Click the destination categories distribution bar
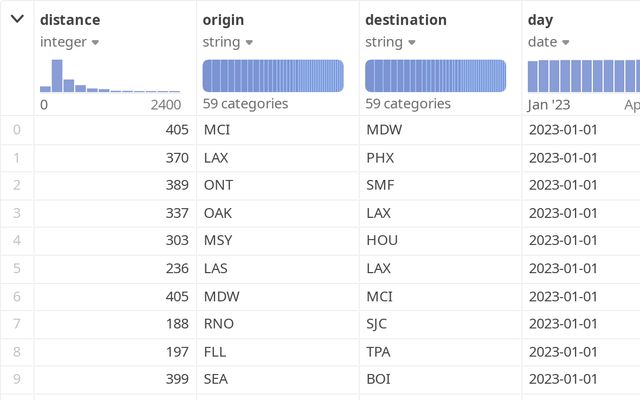The width and height of the screenshot is (640, 400). [x=436, y=76]
